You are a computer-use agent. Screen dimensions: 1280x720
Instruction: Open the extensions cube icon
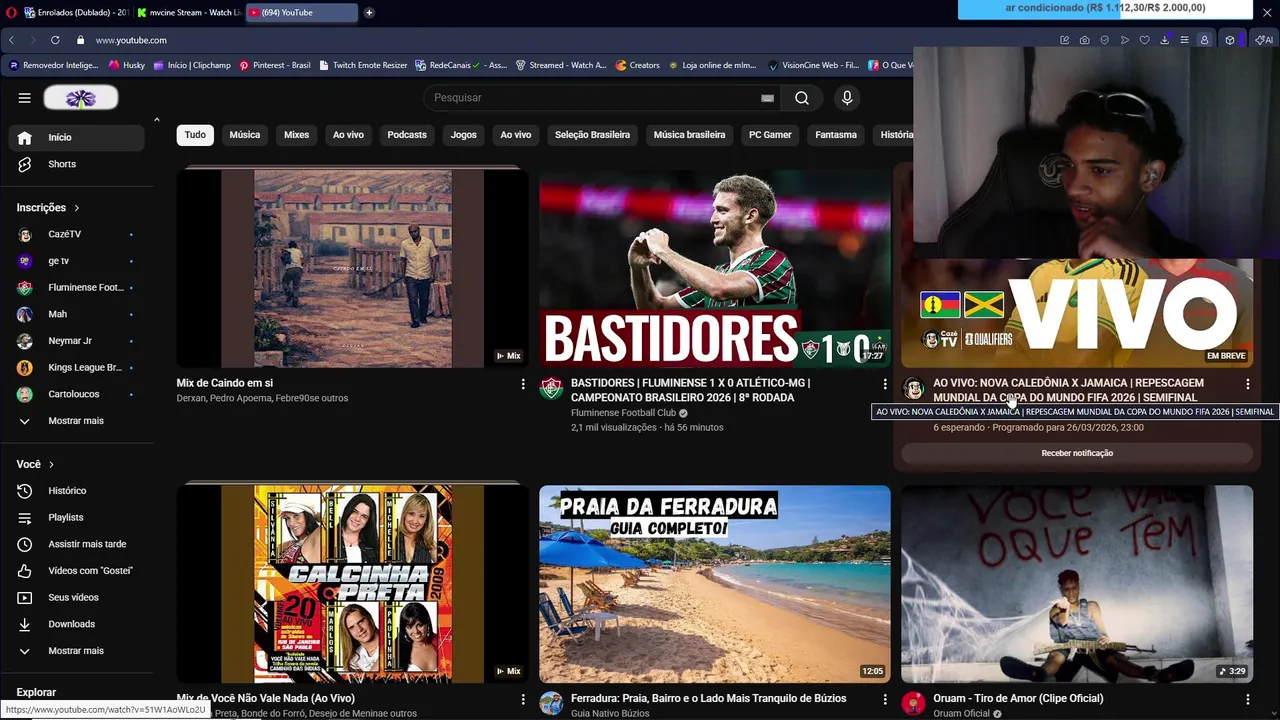[x=1230, y=40]
